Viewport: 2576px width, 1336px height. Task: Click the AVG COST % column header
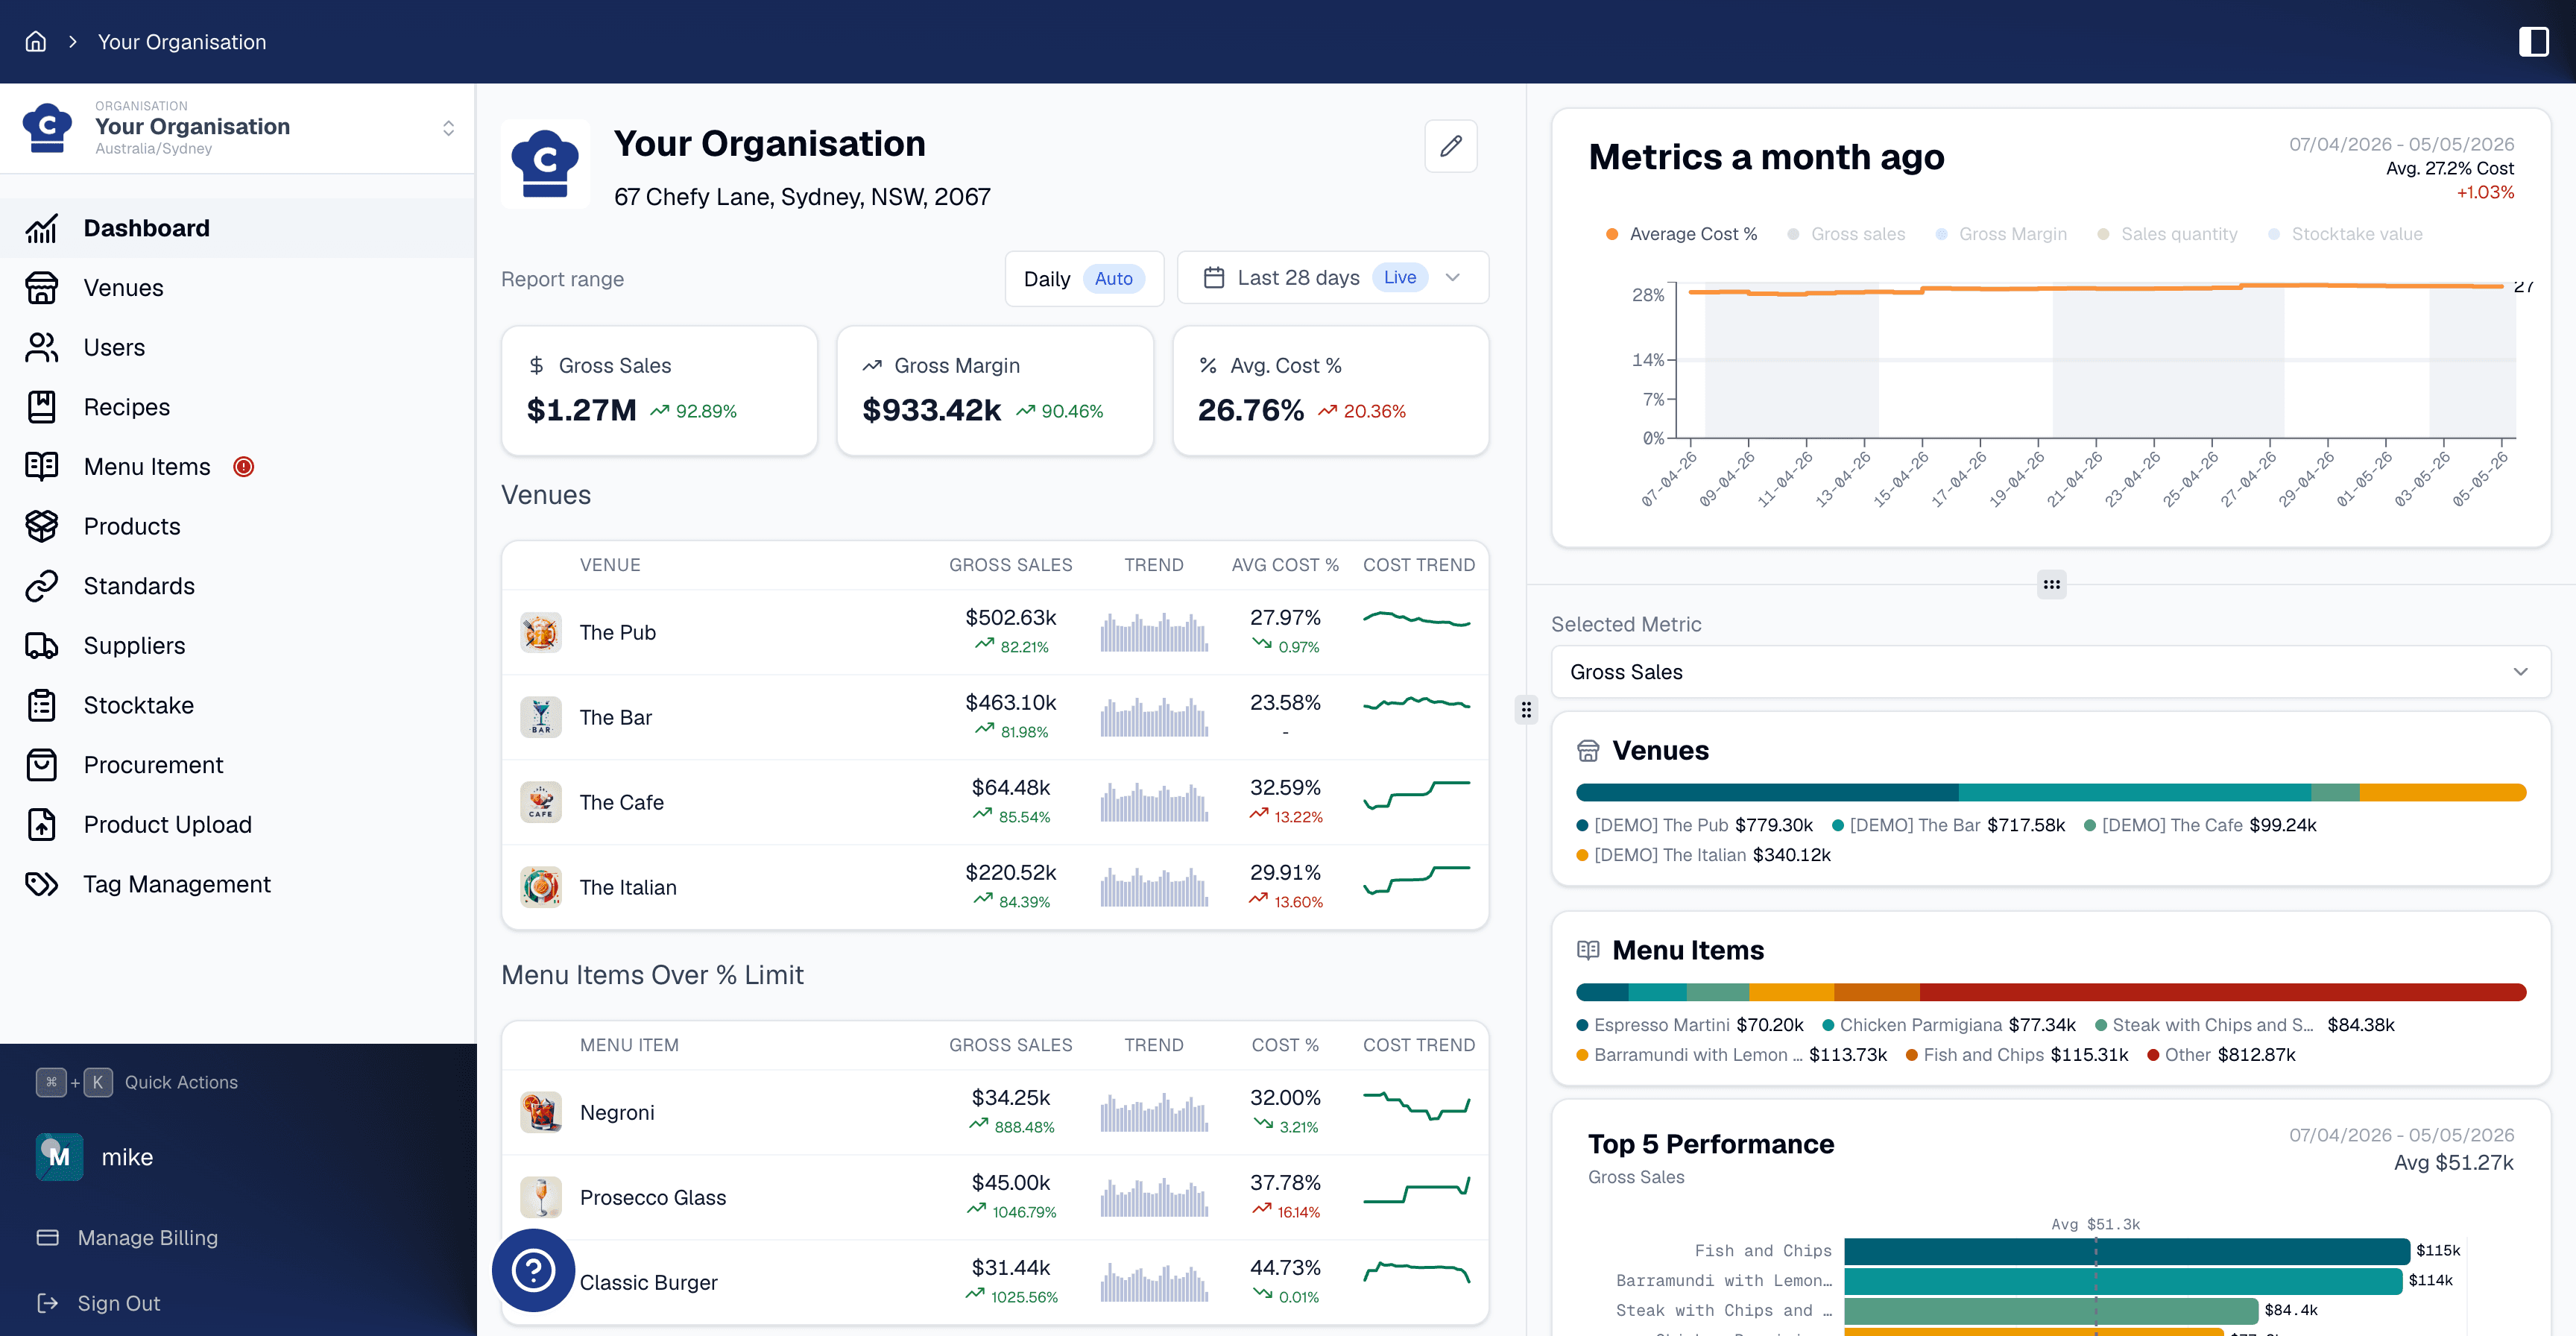(1285, 565)
